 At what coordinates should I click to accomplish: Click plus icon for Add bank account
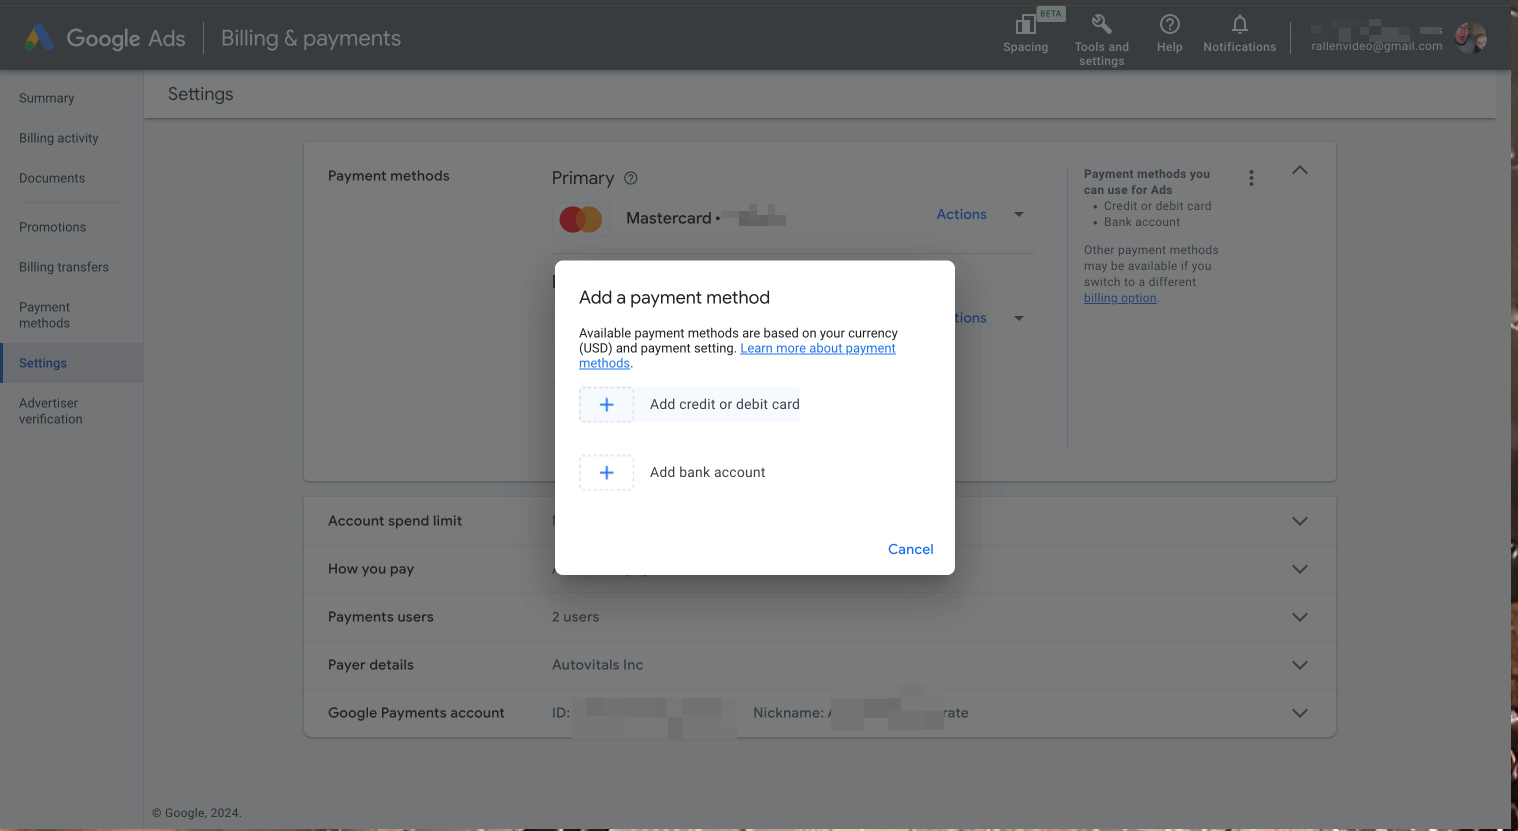606,473
